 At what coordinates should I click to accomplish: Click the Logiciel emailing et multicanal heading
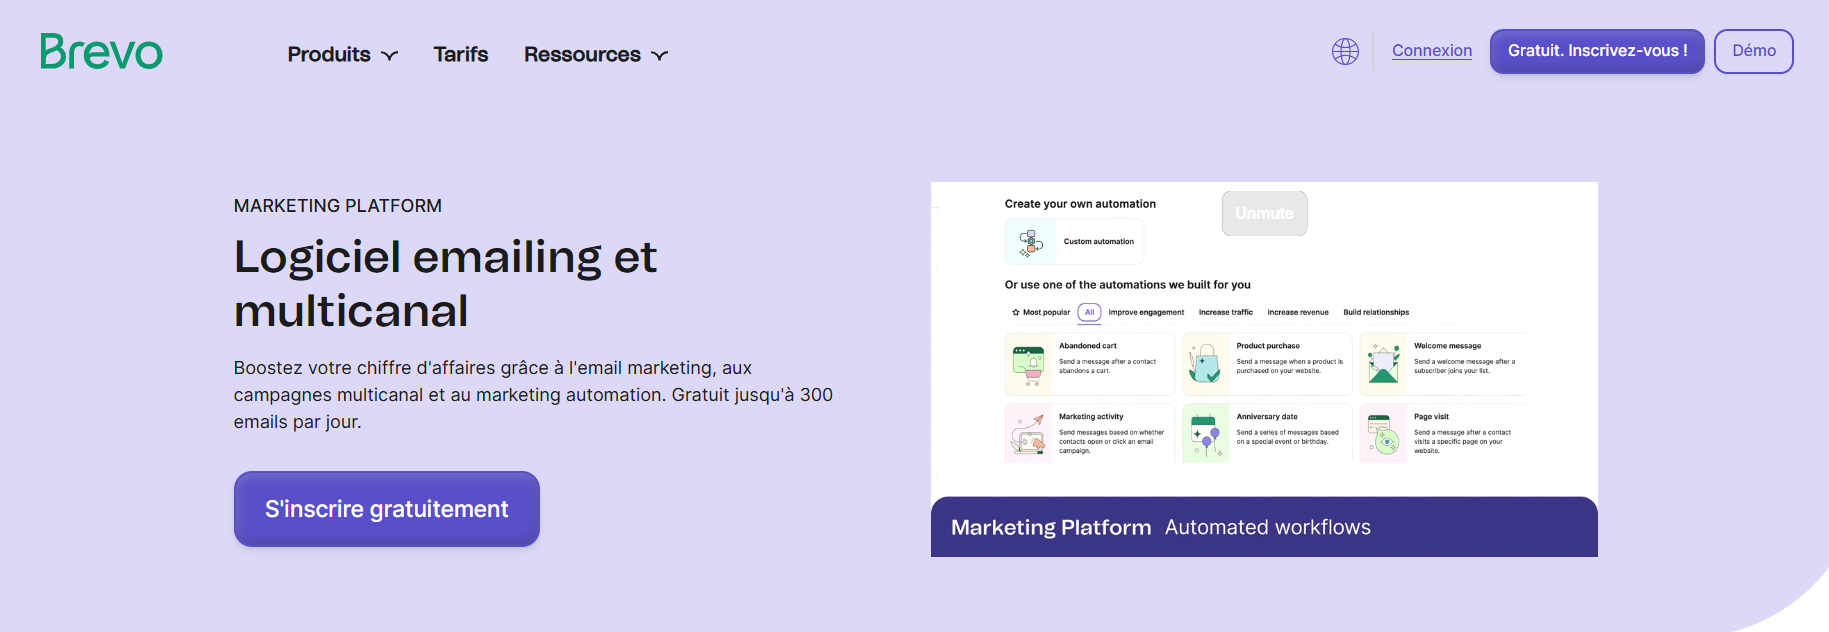click(445, 284)
